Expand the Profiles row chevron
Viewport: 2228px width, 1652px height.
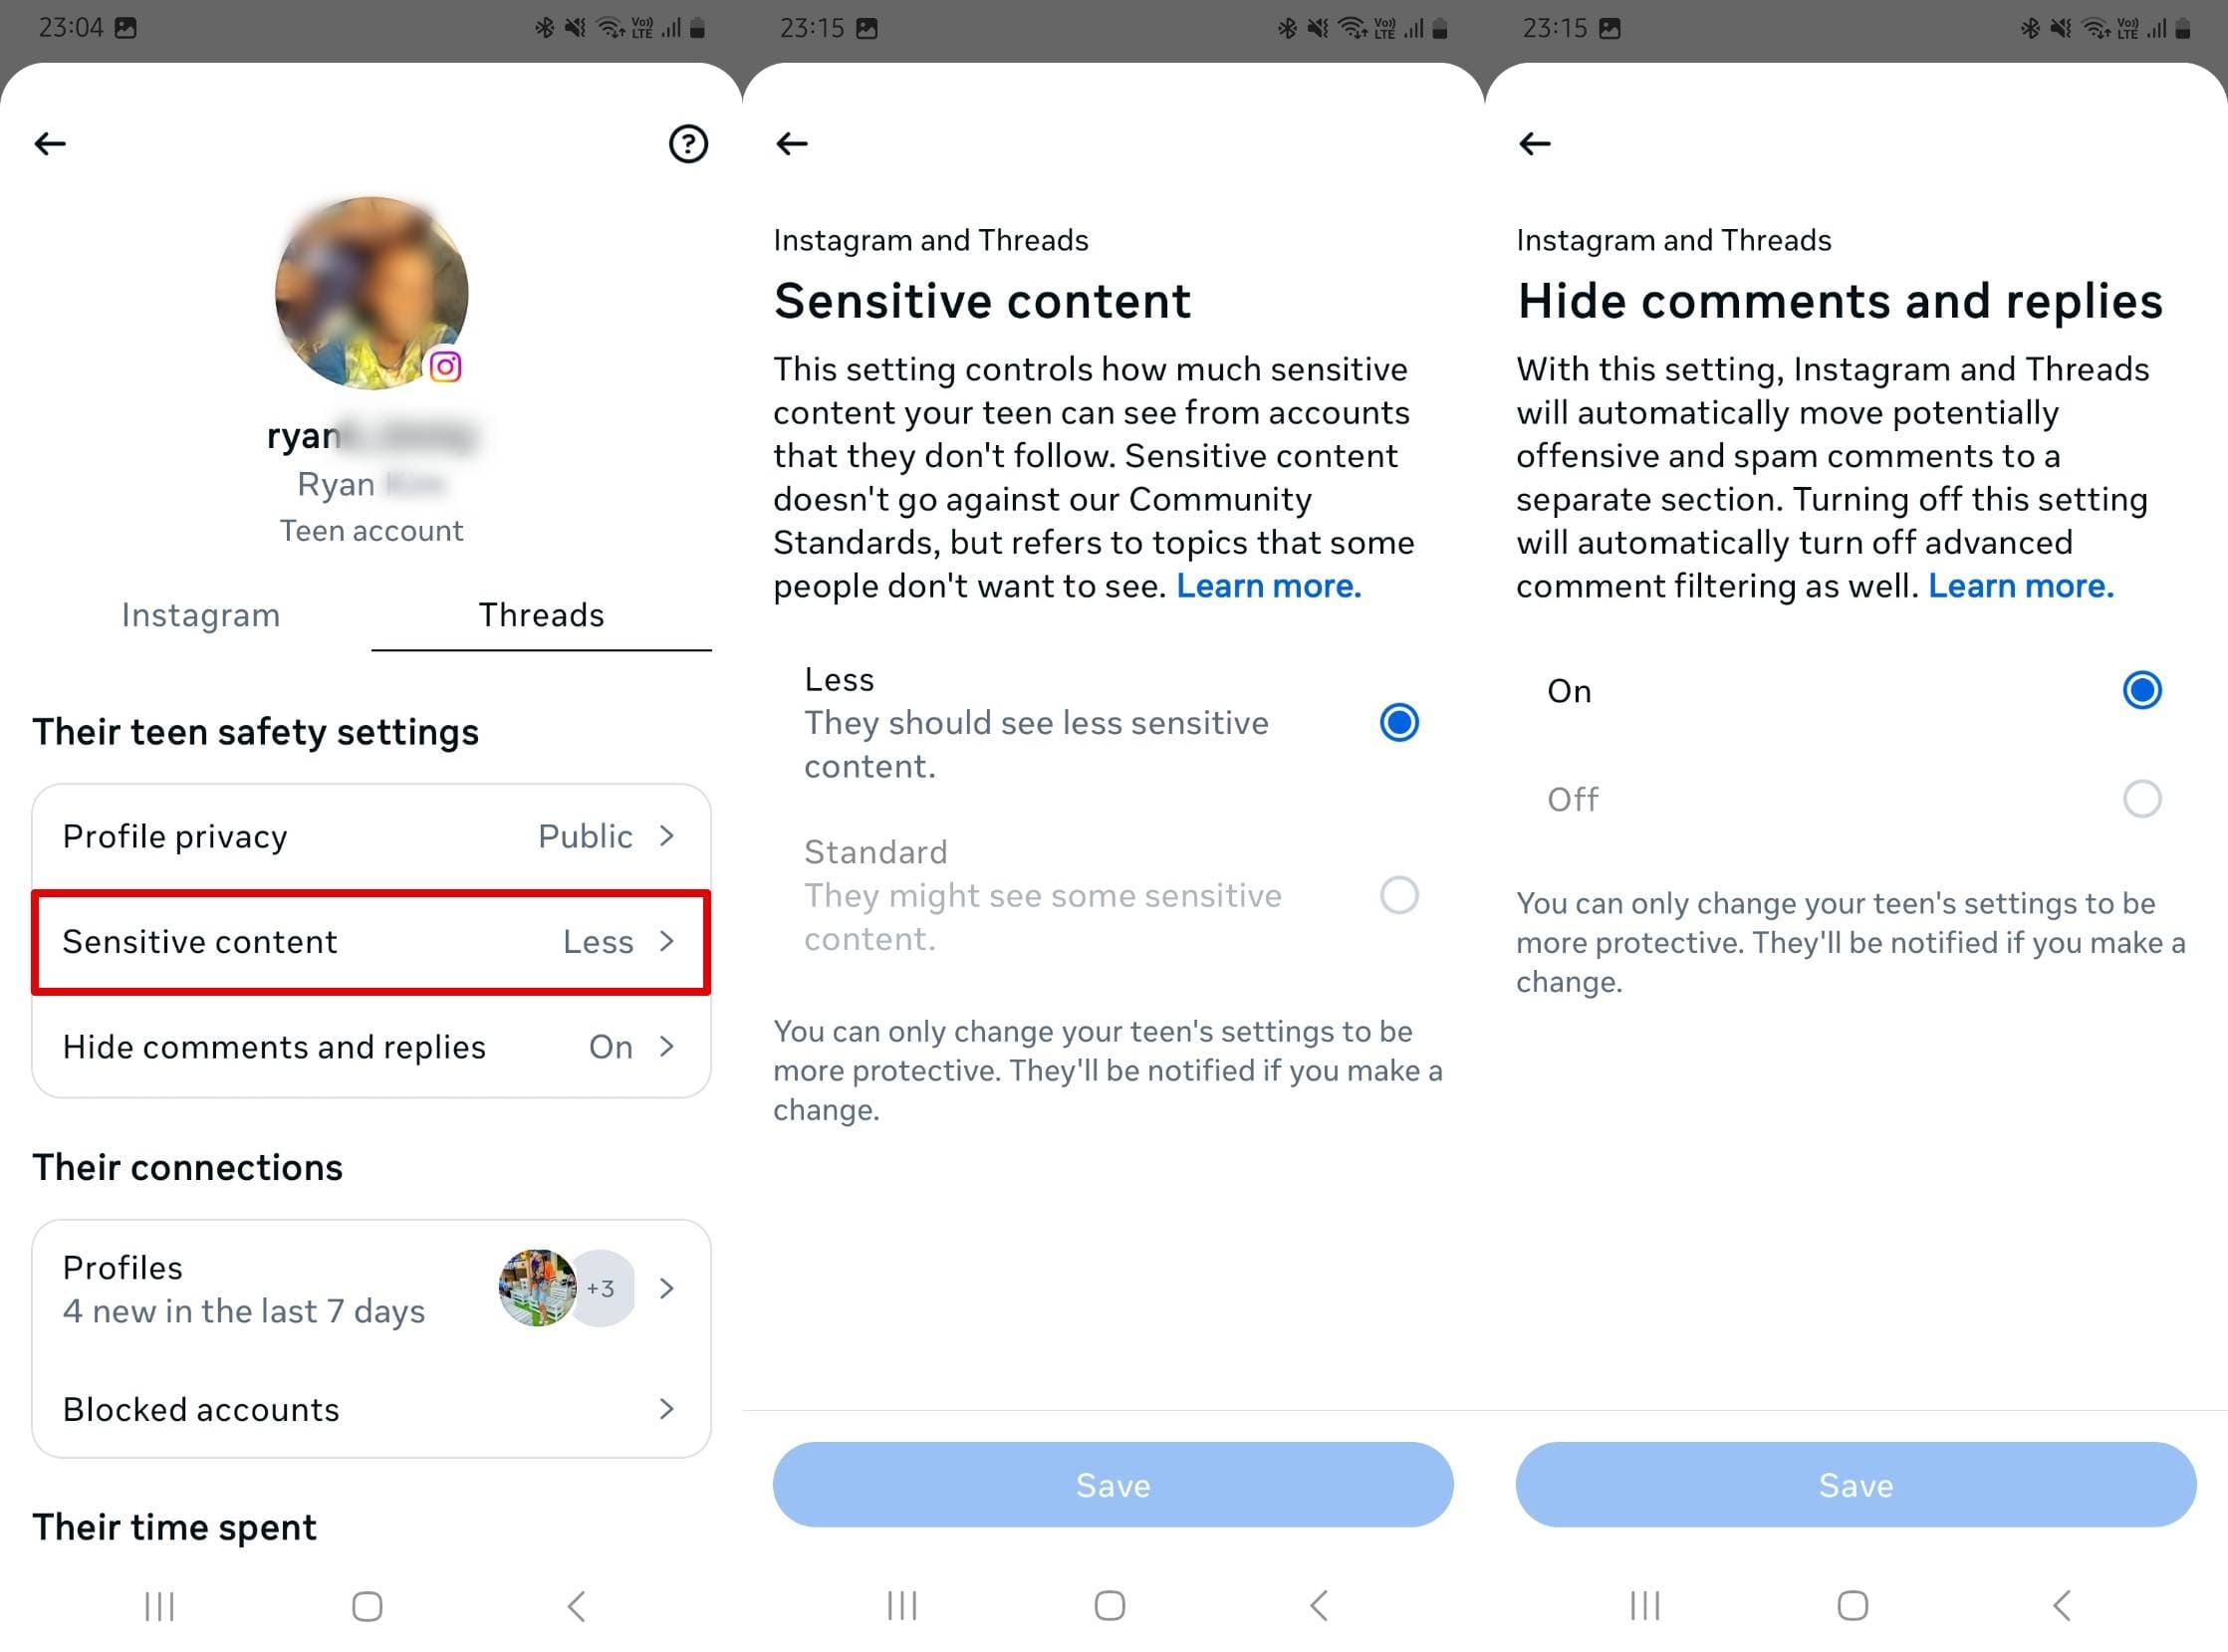(x=667, y=1289)
